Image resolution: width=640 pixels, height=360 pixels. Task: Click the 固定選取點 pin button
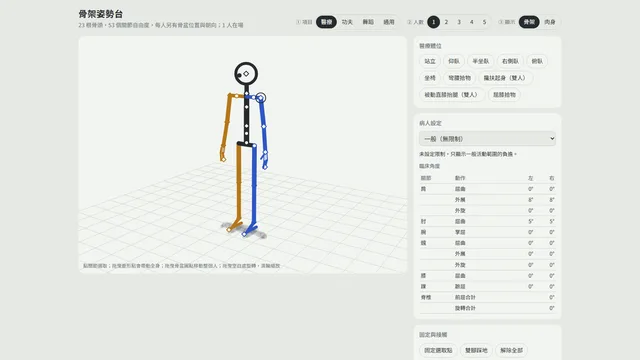[438, 350]
